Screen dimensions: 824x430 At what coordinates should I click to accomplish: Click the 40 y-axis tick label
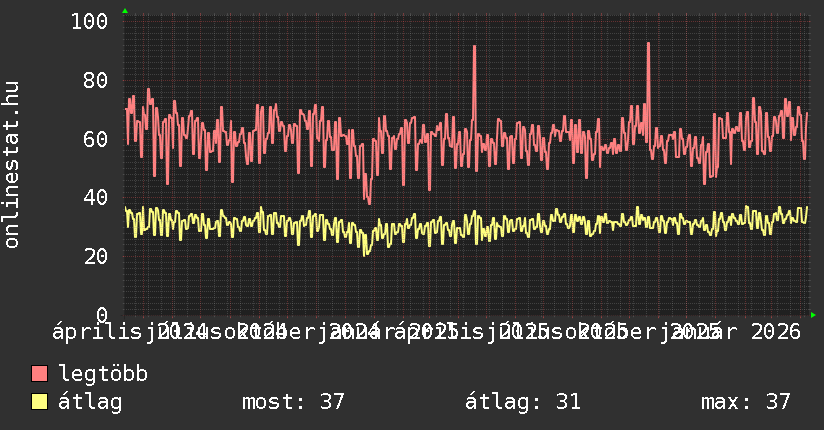point(96,197)
